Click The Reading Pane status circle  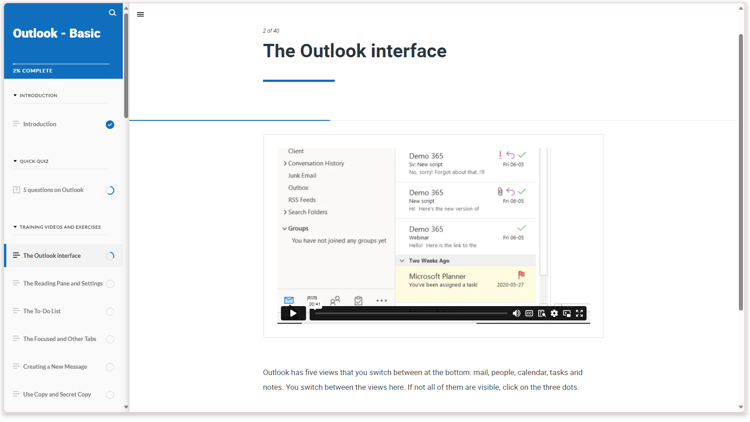110,284
